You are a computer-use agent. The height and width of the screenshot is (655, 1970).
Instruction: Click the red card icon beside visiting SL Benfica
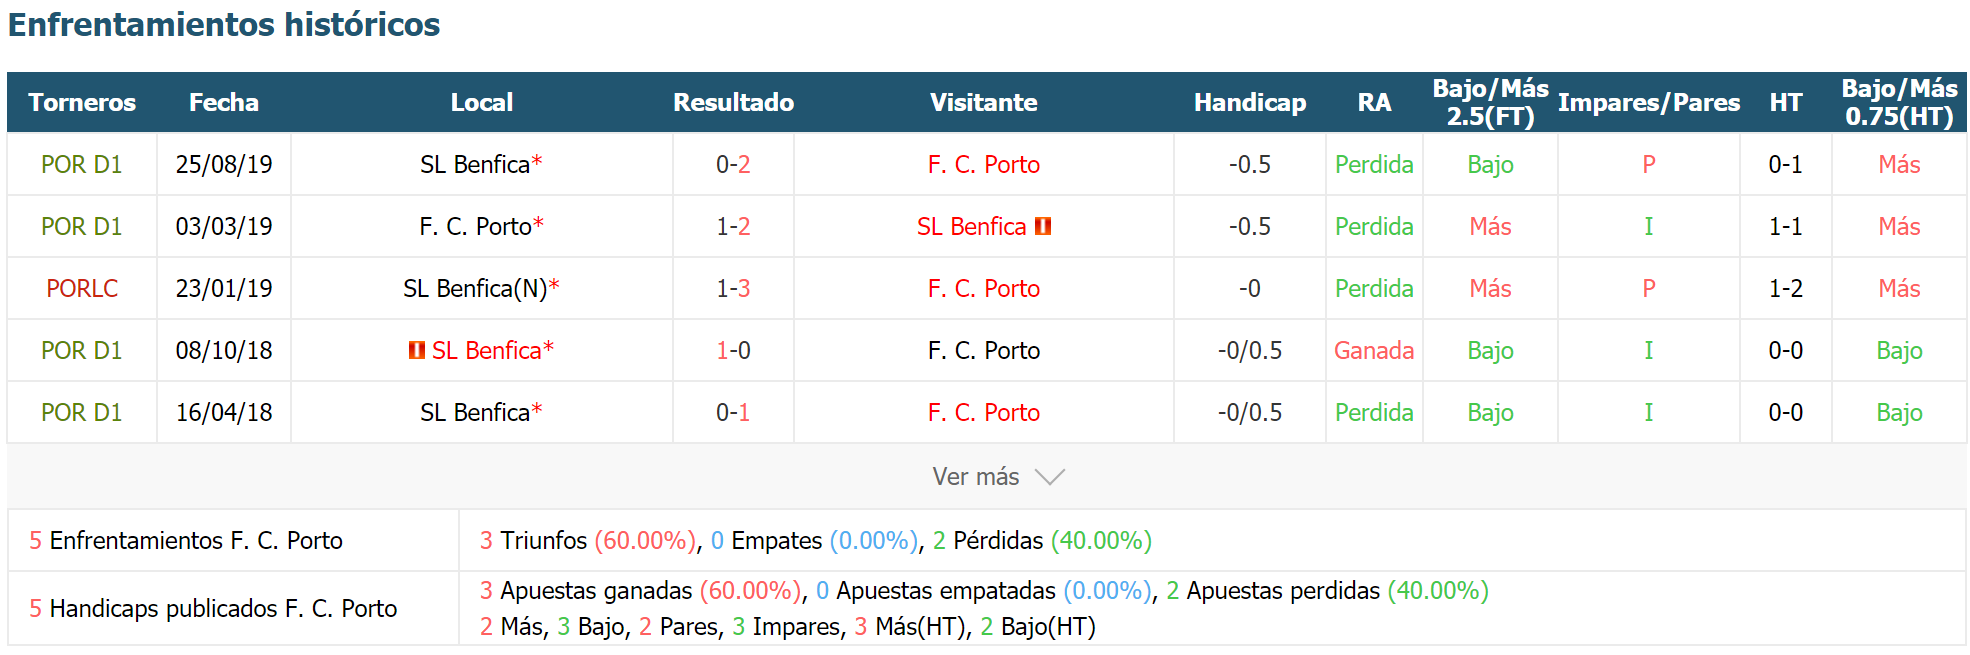point(1043,226)
